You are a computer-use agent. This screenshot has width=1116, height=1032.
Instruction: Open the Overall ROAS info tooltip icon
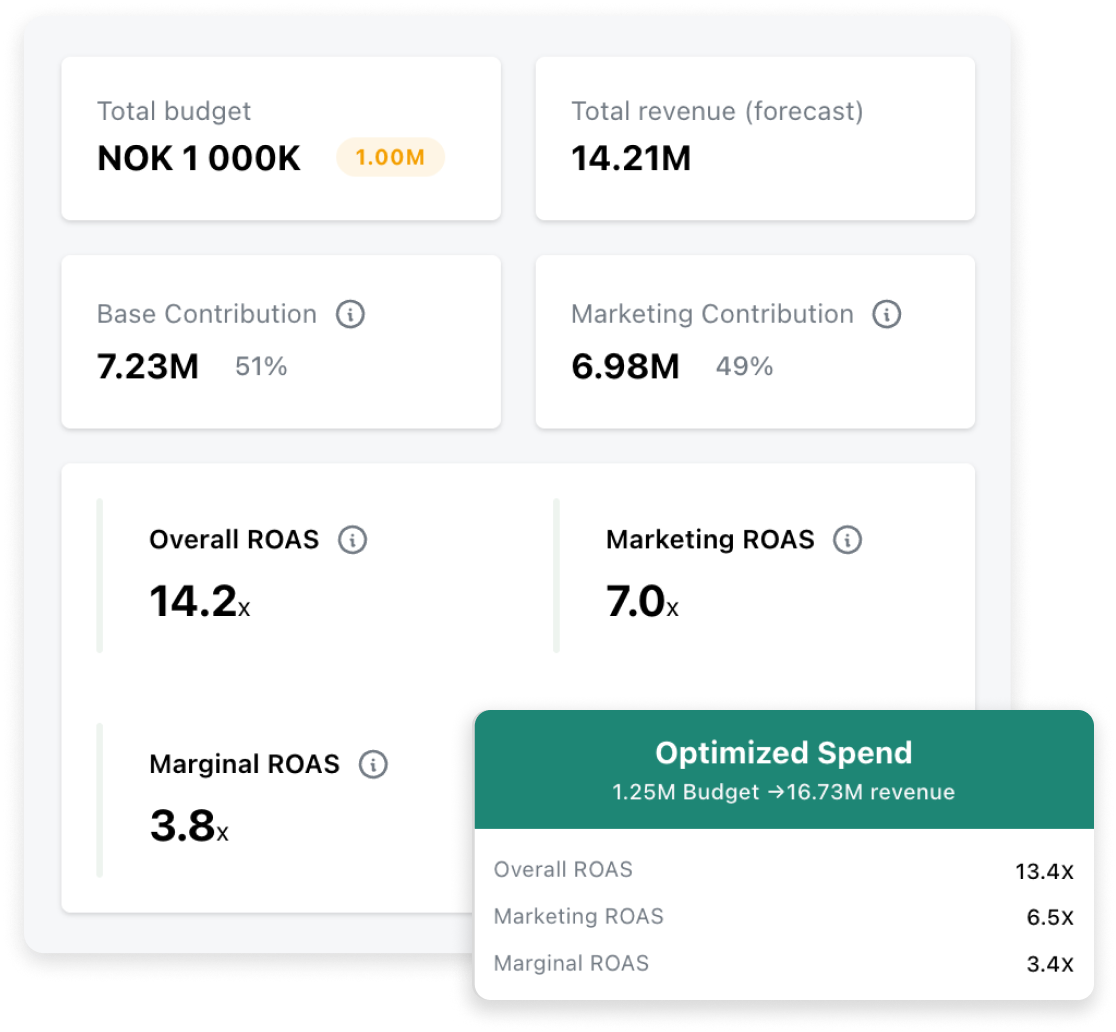[x=352, y=540]
